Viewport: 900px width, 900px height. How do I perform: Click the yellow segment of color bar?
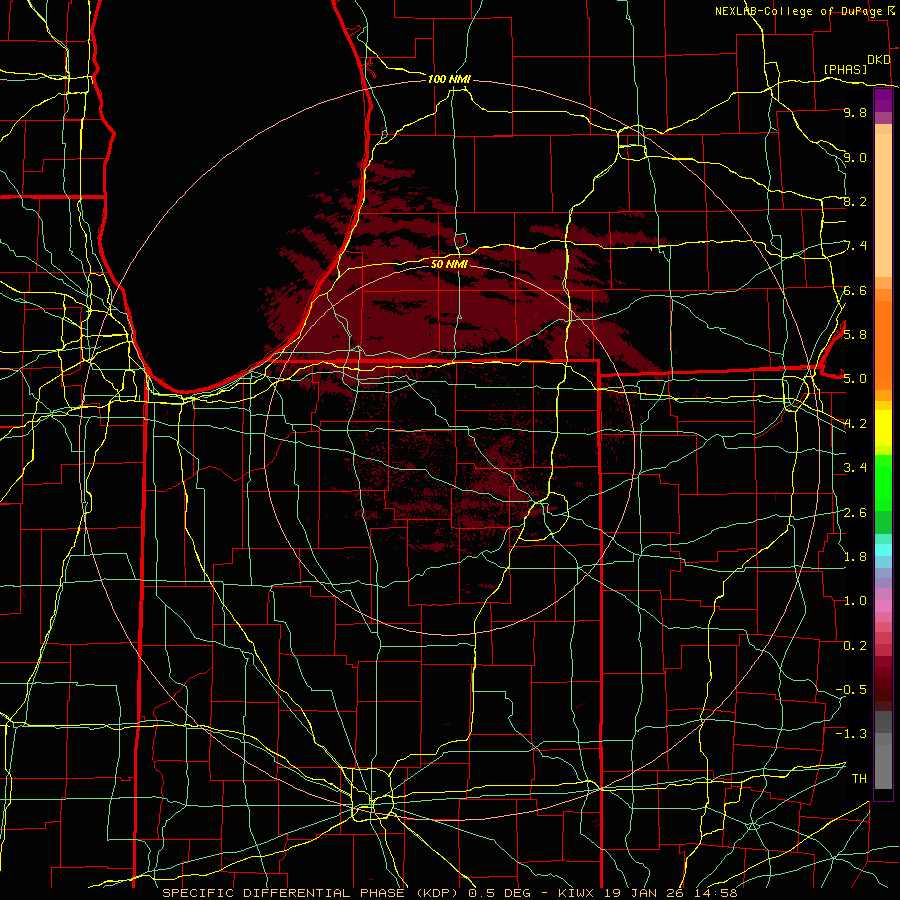click(883, 428)
